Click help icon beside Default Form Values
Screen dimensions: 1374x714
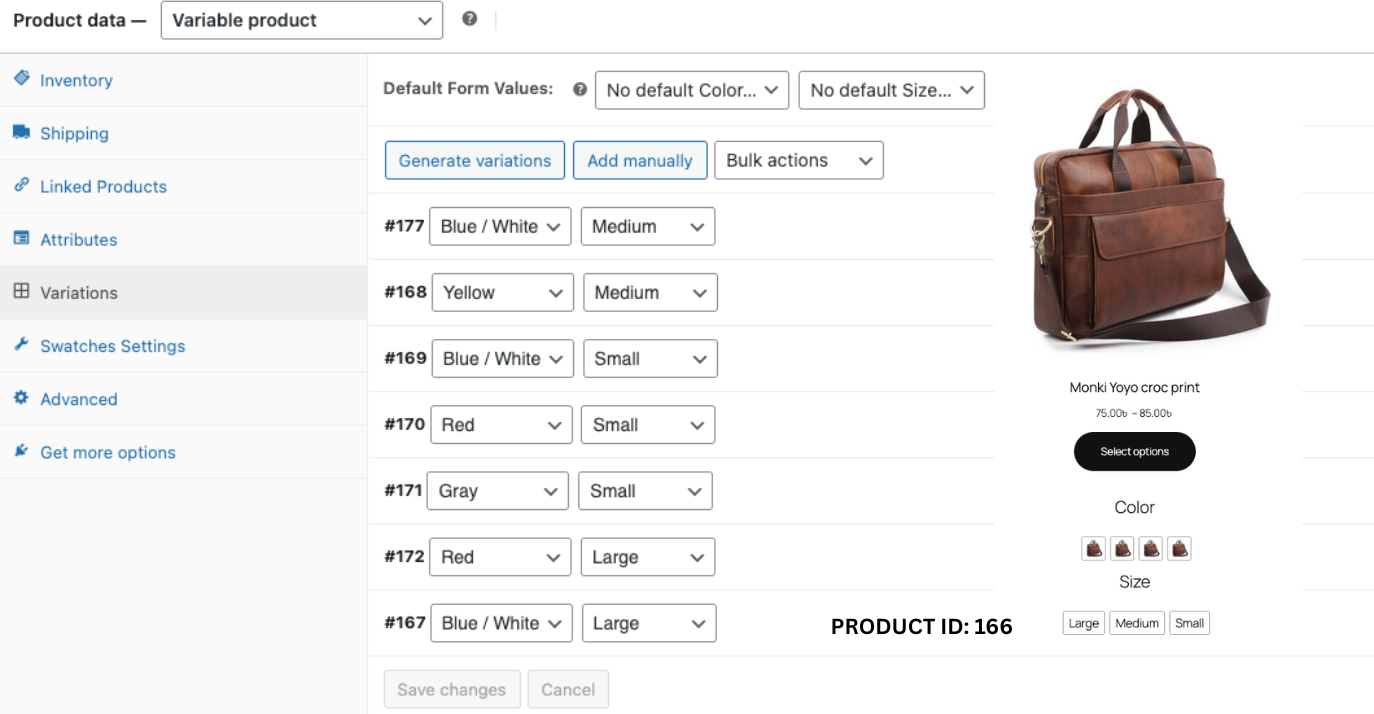(580, 89)
